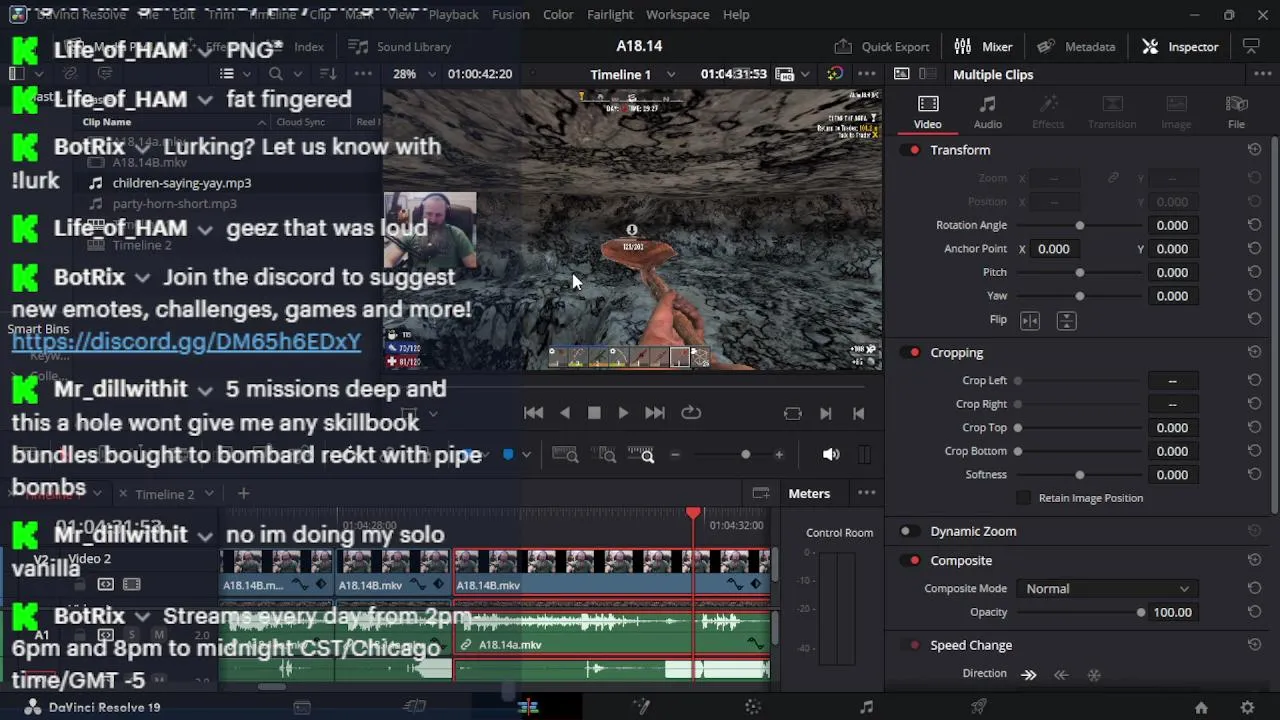Screen dimensions: 1280x720
Task: Open the Fairlight menu
Action: coord(610,14)
